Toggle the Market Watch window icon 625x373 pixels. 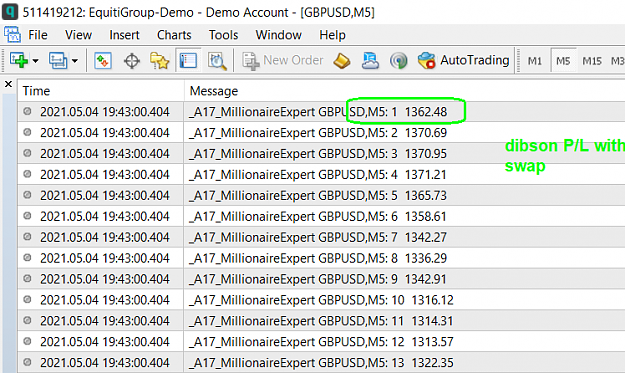tap(103, 61)
